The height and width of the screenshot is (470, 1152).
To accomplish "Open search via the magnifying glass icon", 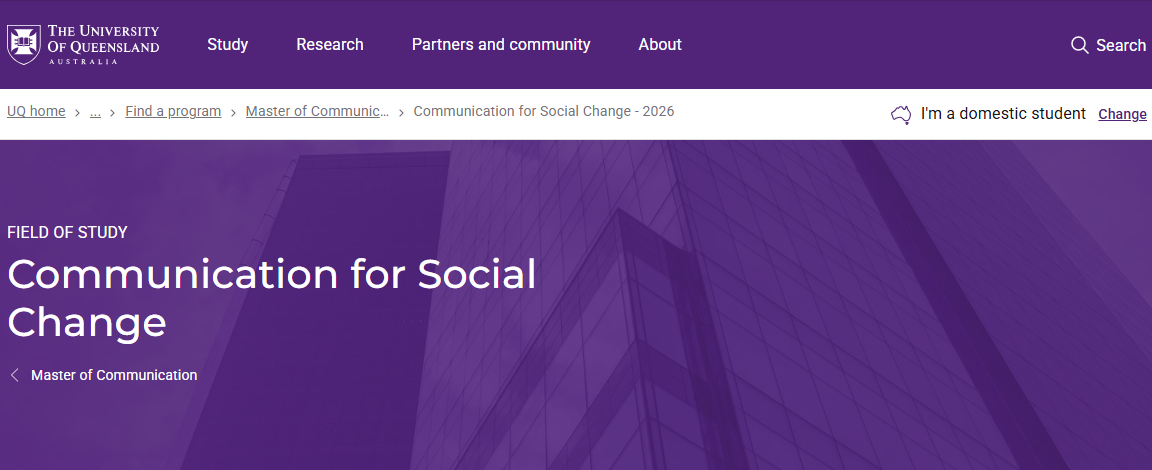I will [x=1079, y=45].
